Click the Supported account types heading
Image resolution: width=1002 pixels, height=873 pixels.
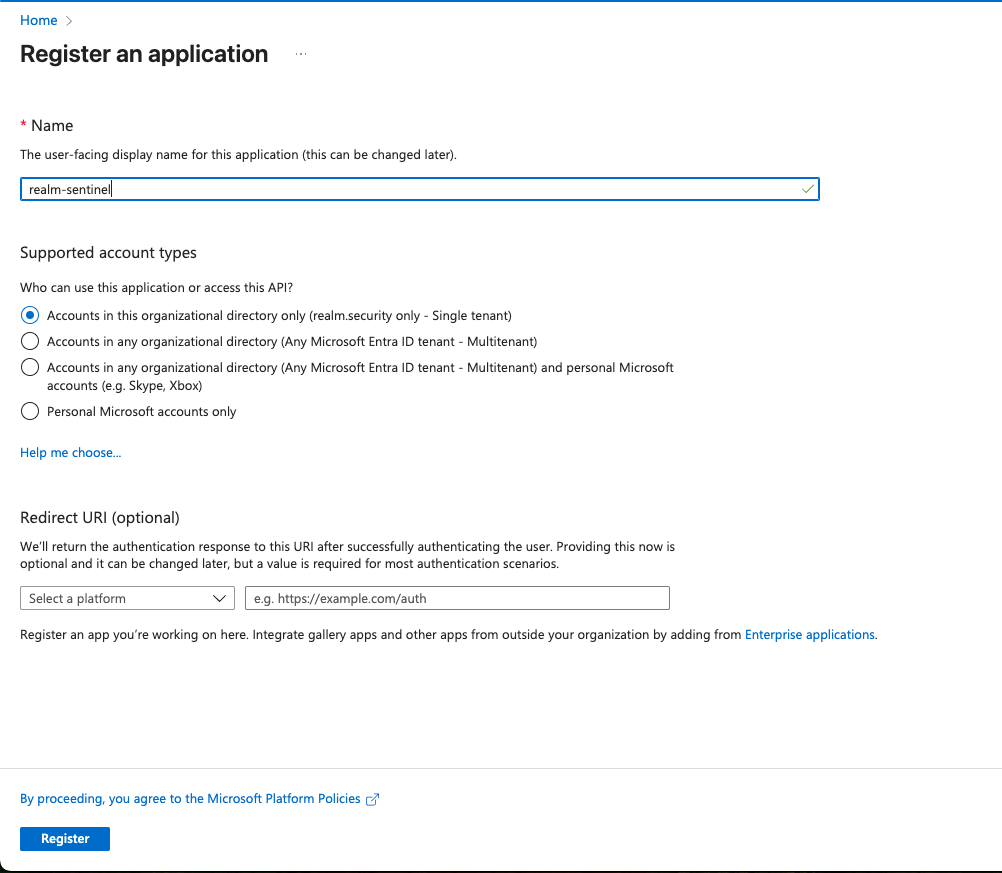pyautogui.click(x=108, y=253)
